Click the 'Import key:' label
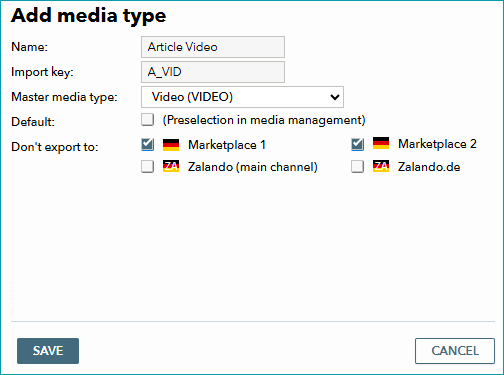Screen dimensions: 504x375 42,72
